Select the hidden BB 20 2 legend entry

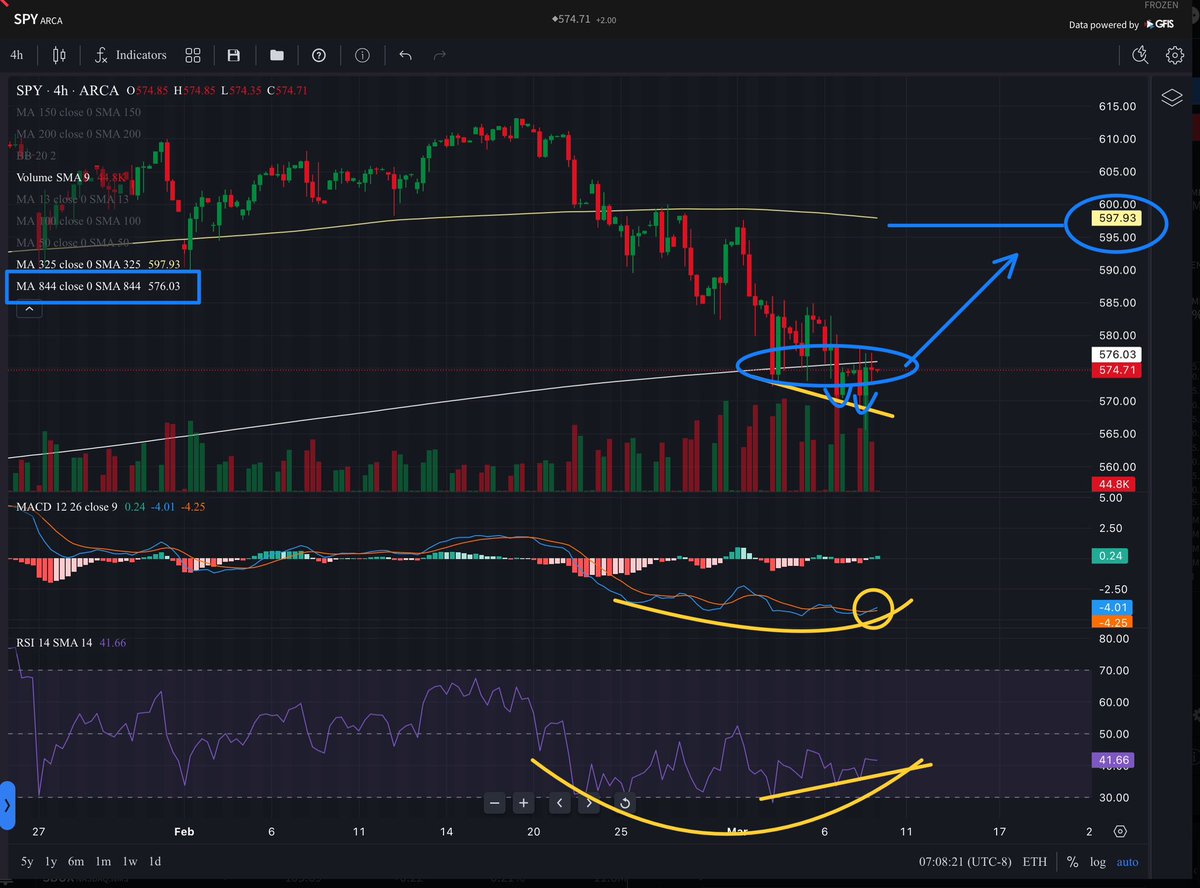point(36,155)
